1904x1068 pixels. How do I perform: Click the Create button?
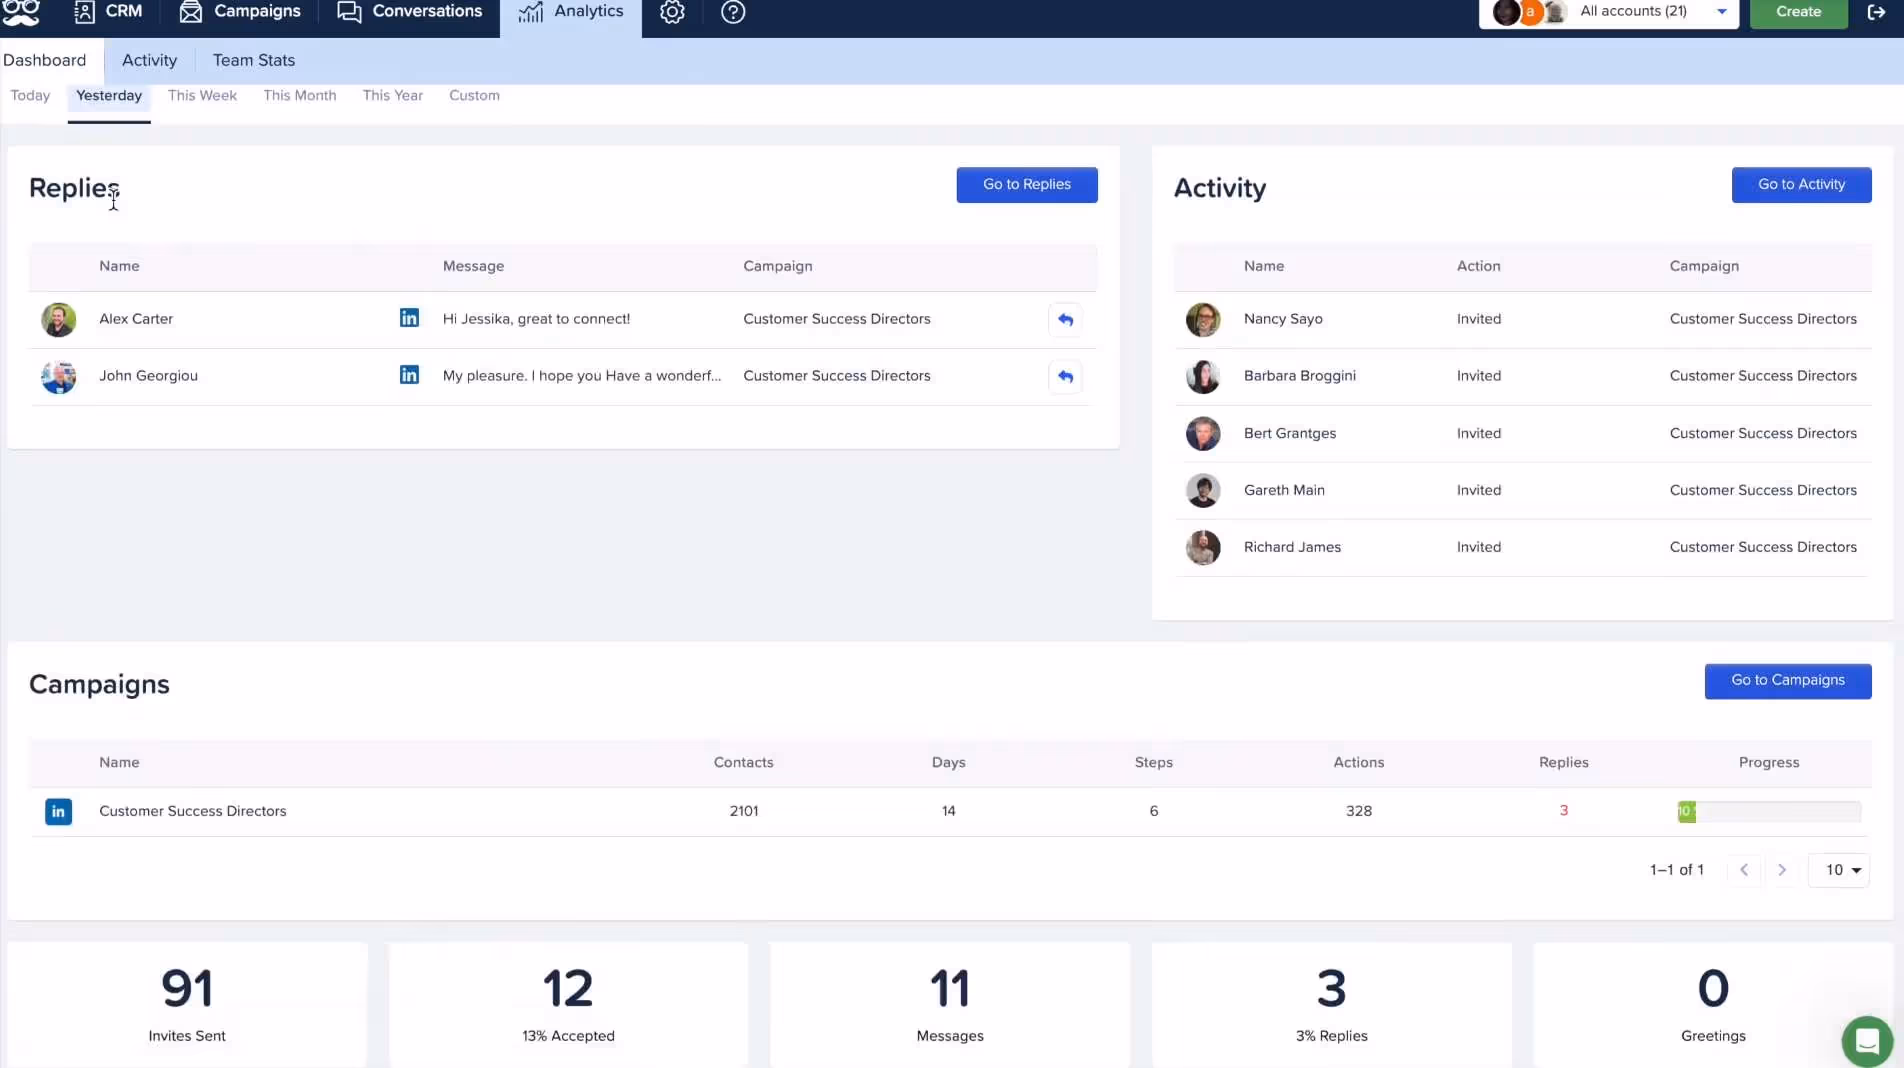point(1797,12)
